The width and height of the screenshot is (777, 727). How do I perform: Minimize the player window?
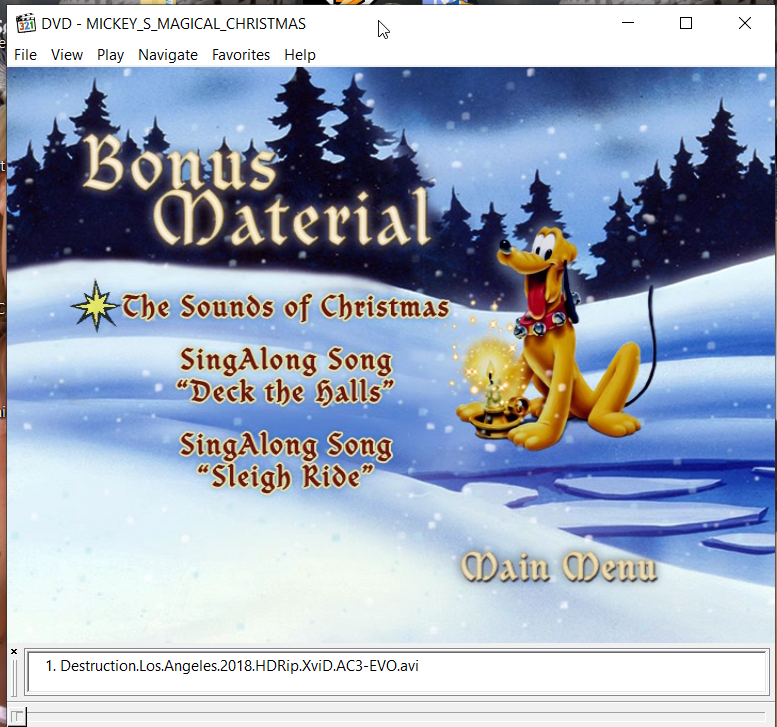628,23
